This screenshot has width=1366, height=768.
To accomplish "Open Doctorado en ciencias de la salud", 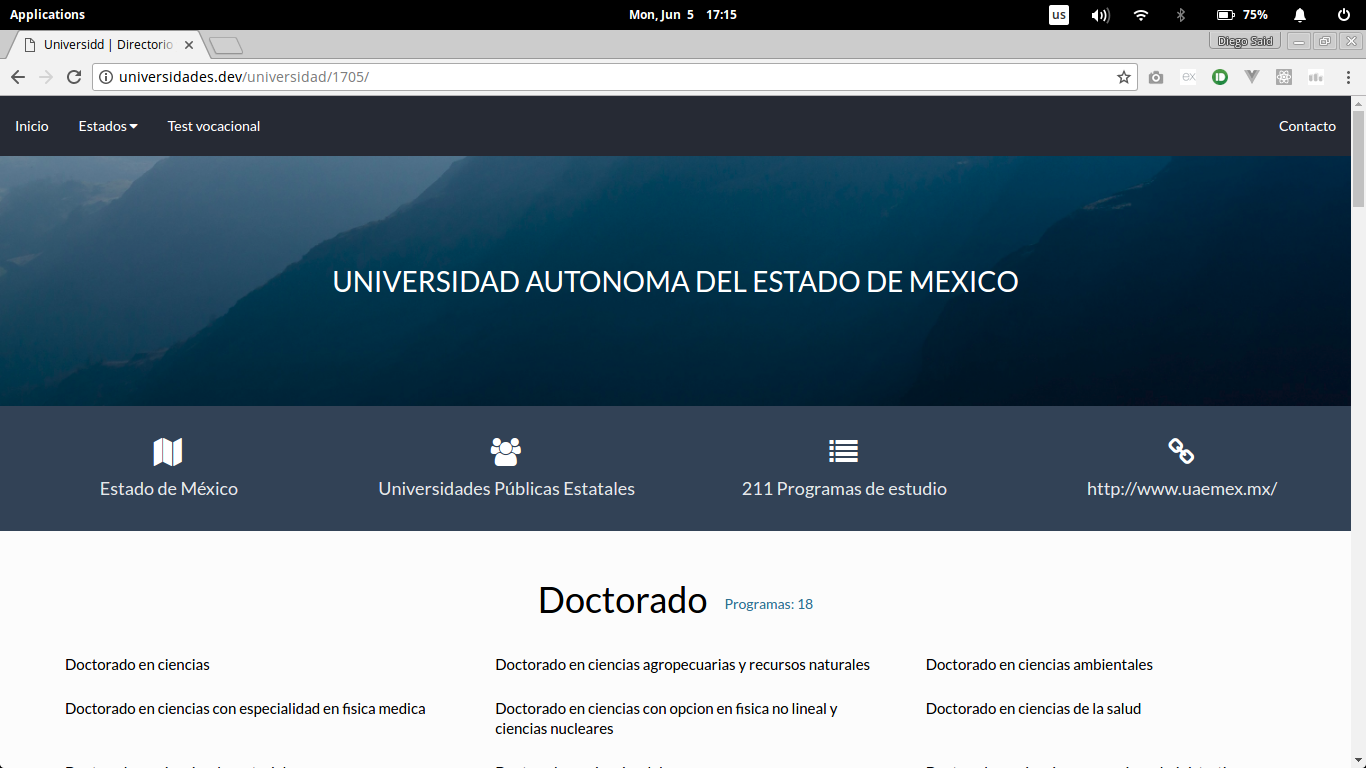I will (x=1033, y=708).
